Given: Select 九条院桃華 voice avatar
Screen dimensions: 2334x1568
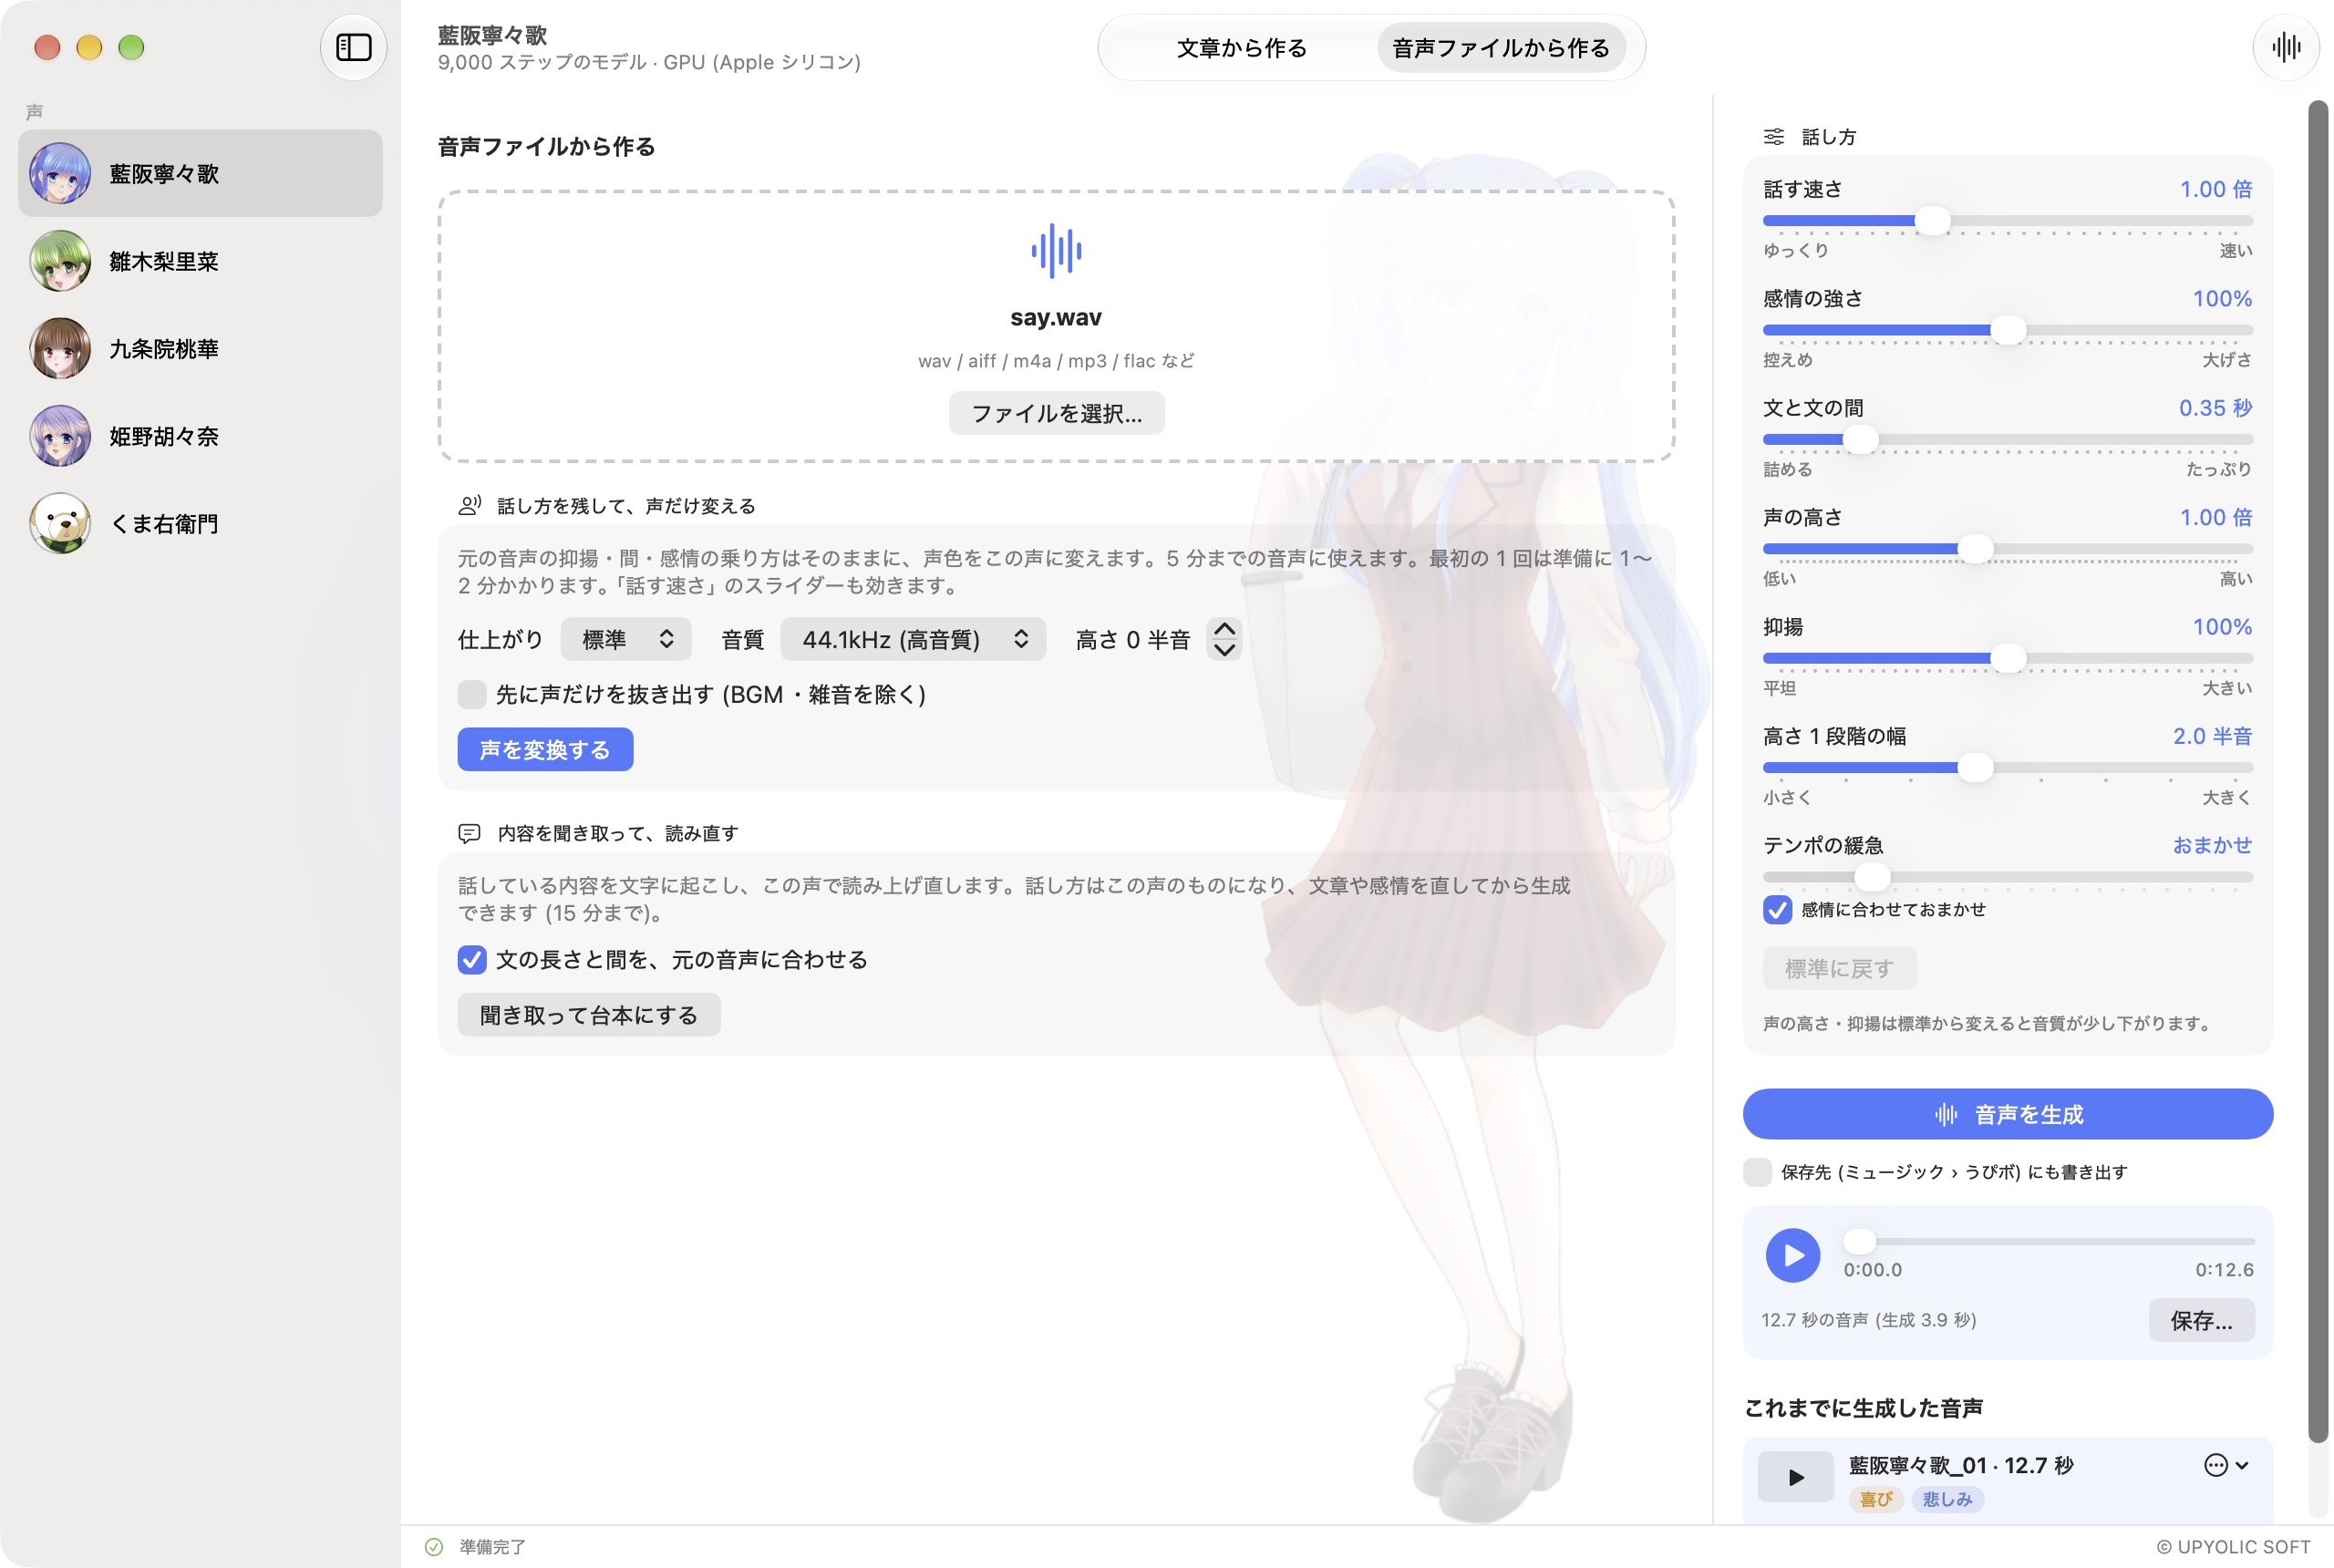Looking at the screenshot, I should coord(60,348).
